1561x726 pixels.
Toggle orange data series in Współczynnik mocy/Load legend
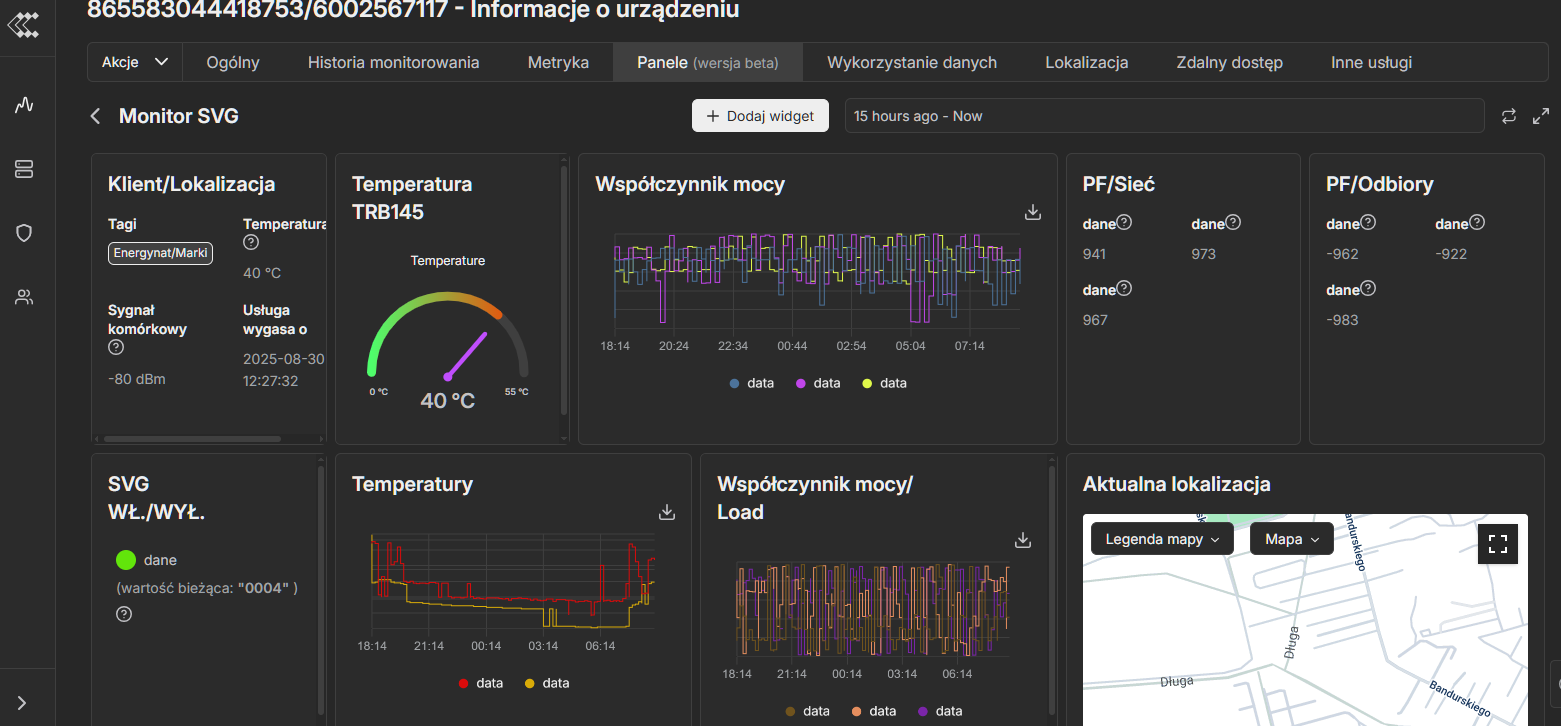point(874,711)
